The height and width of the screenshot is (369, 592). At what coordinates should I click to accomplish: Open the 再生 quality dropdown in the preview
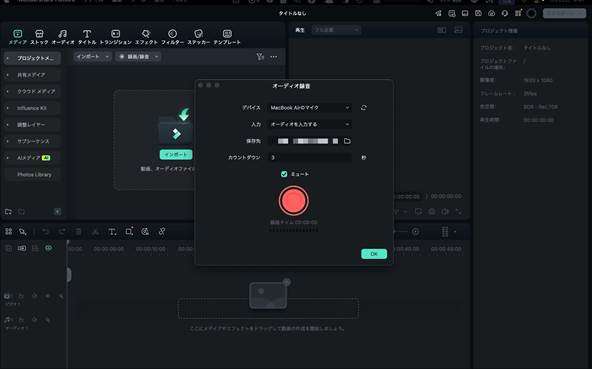pyautogui.click(x=336, y=29)
